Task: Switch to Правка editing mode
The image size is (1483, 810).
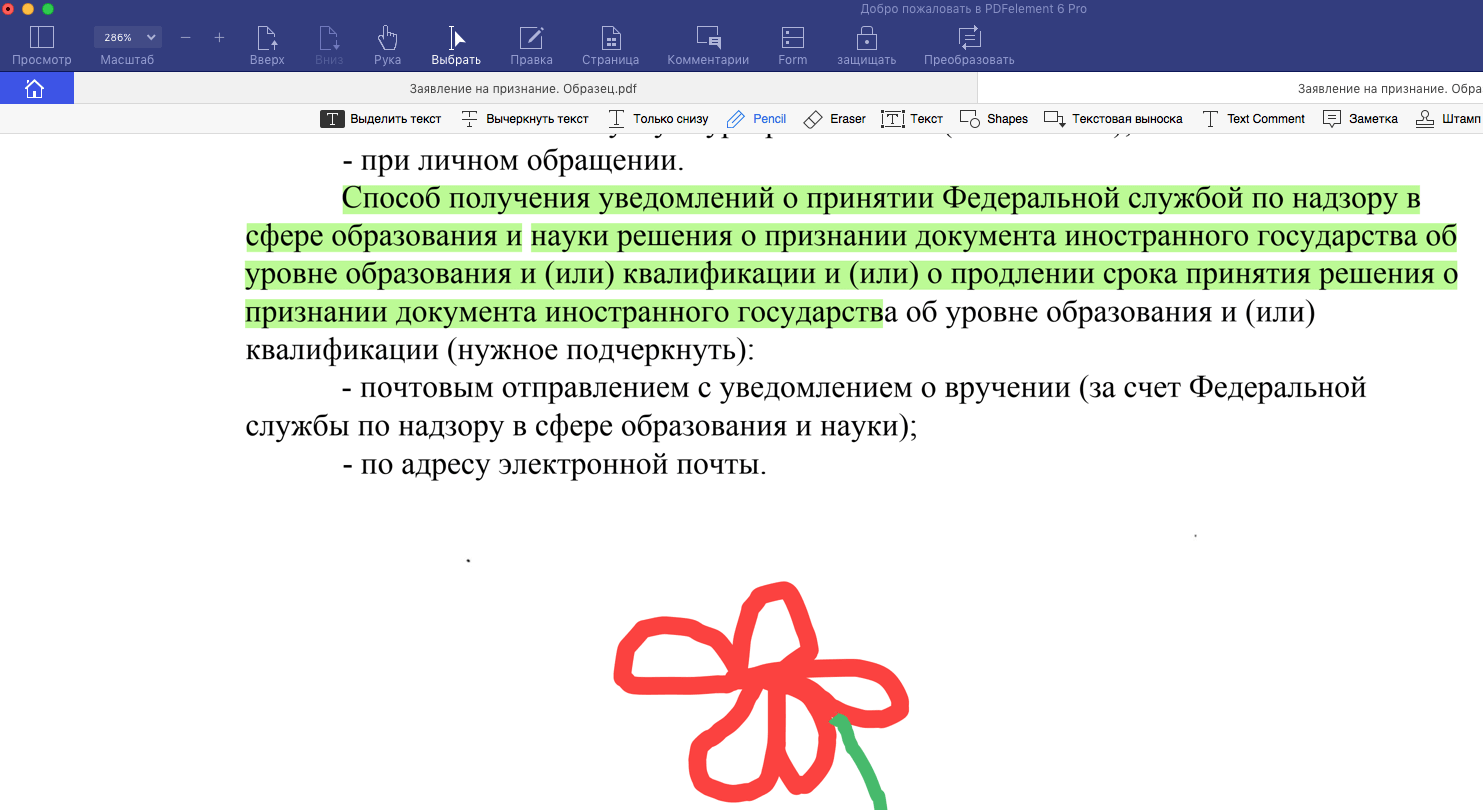Action: [532, 44]
